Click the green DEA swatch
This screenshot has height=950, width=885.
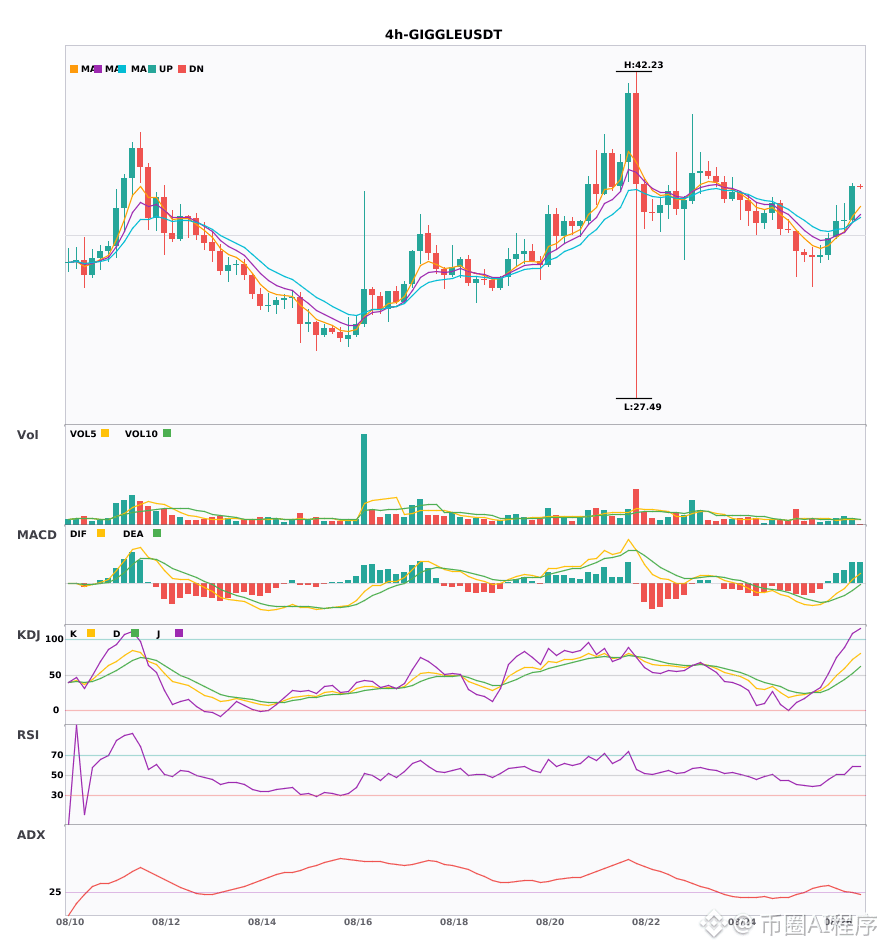coord(157,533)
